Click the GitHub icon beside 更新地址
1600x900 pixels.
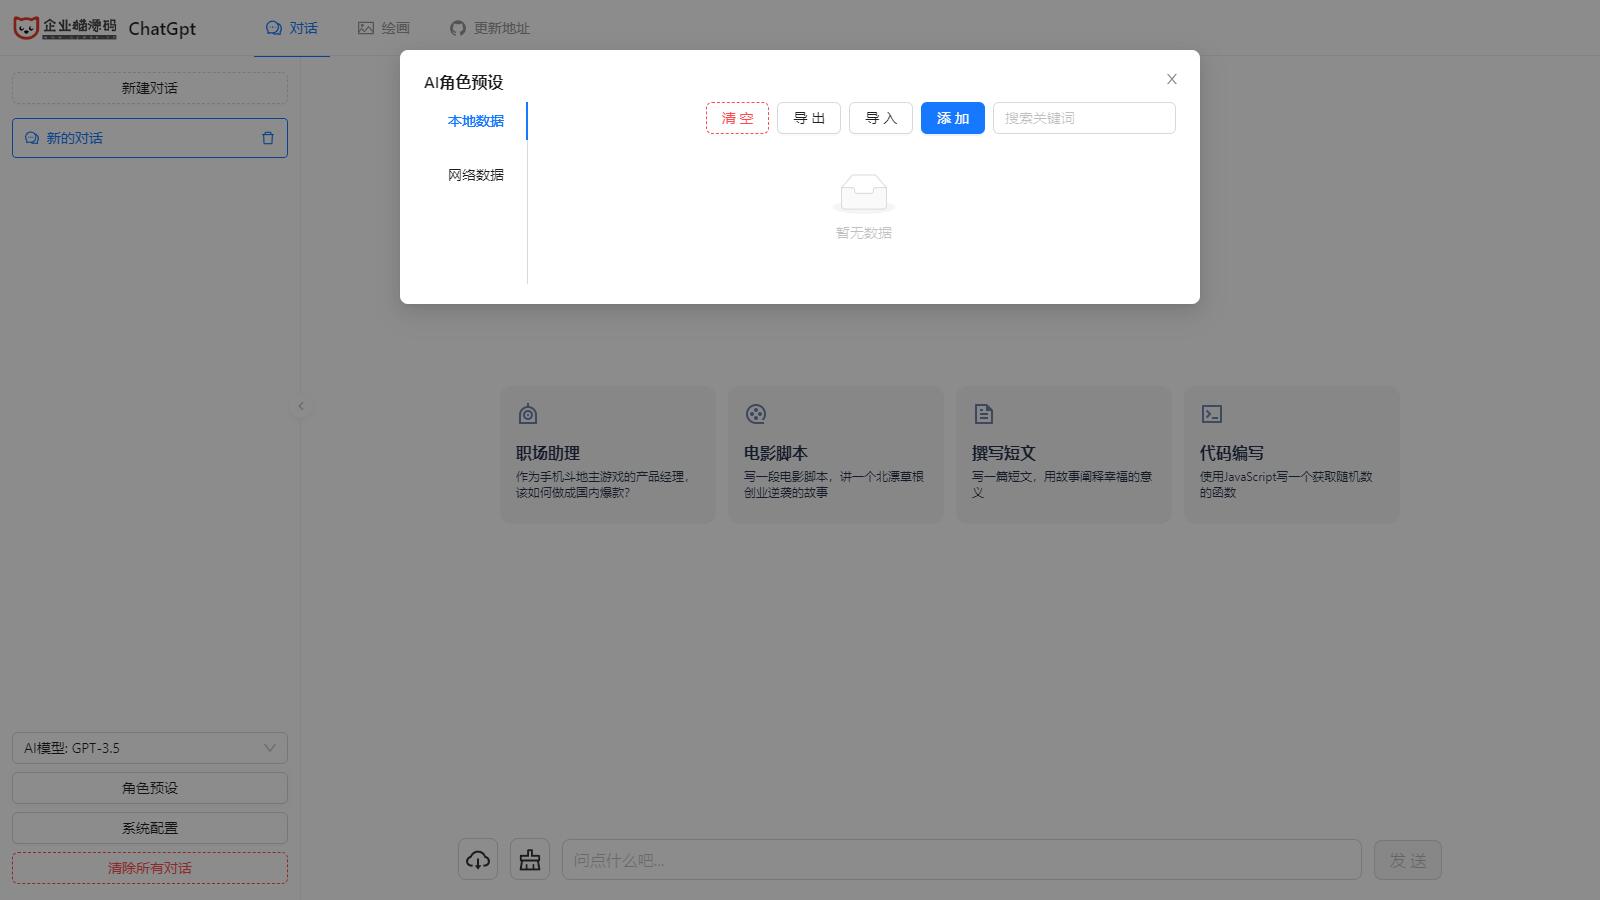458,28
